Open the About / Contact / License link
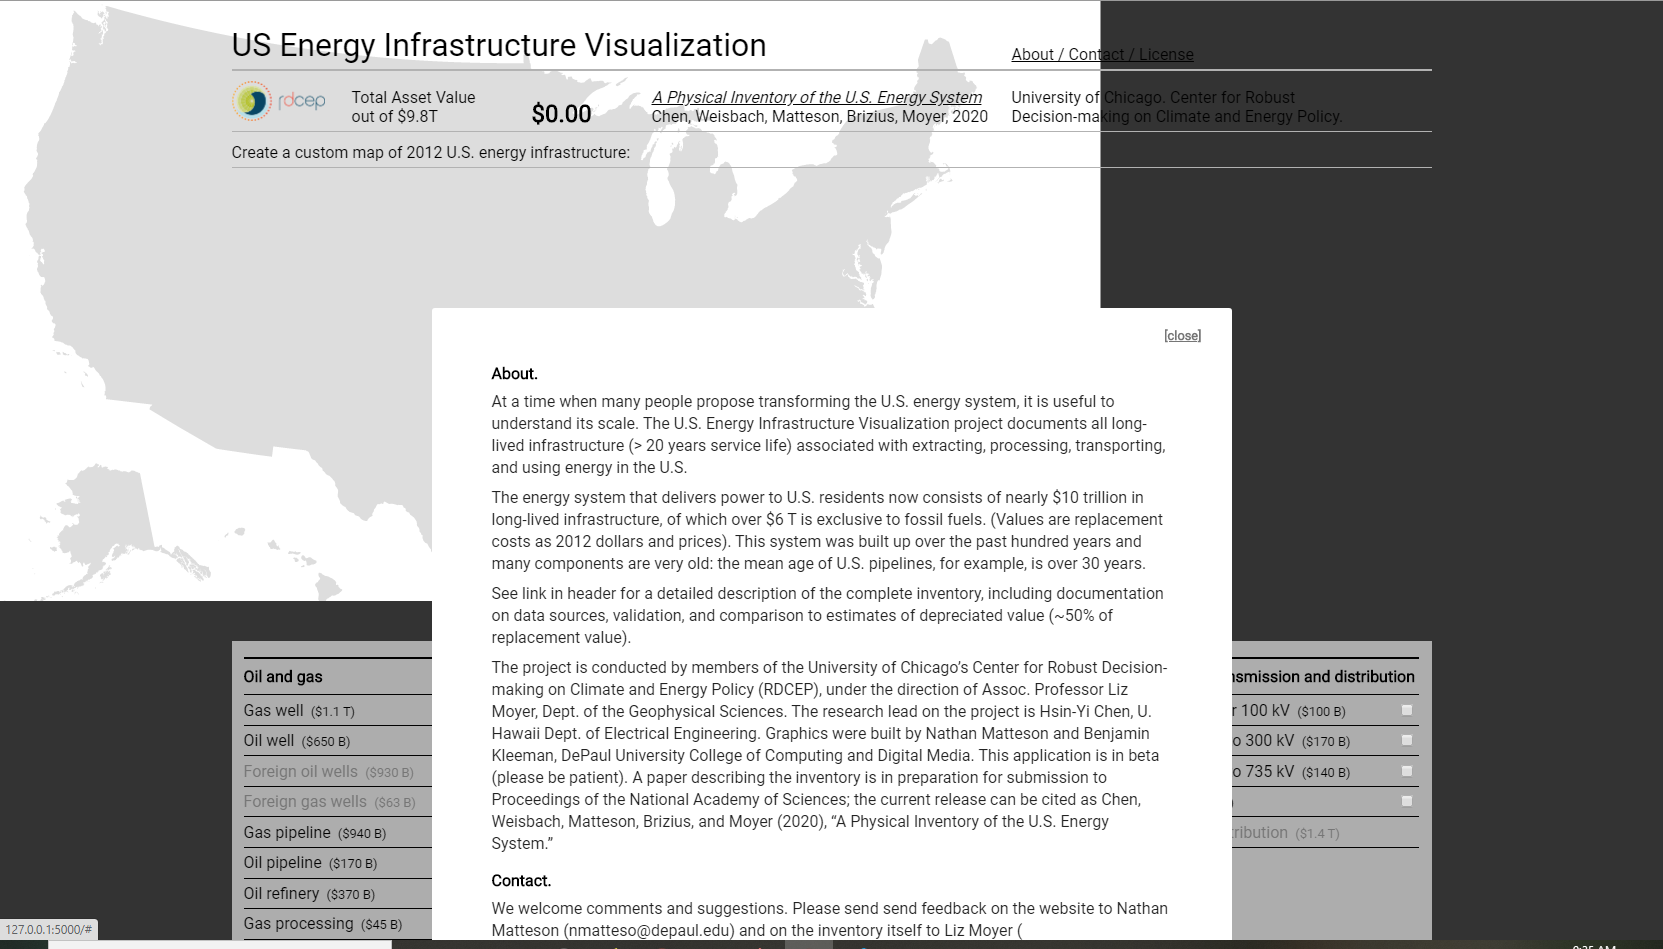The image size is (1663, 949). pos(1101,54)
